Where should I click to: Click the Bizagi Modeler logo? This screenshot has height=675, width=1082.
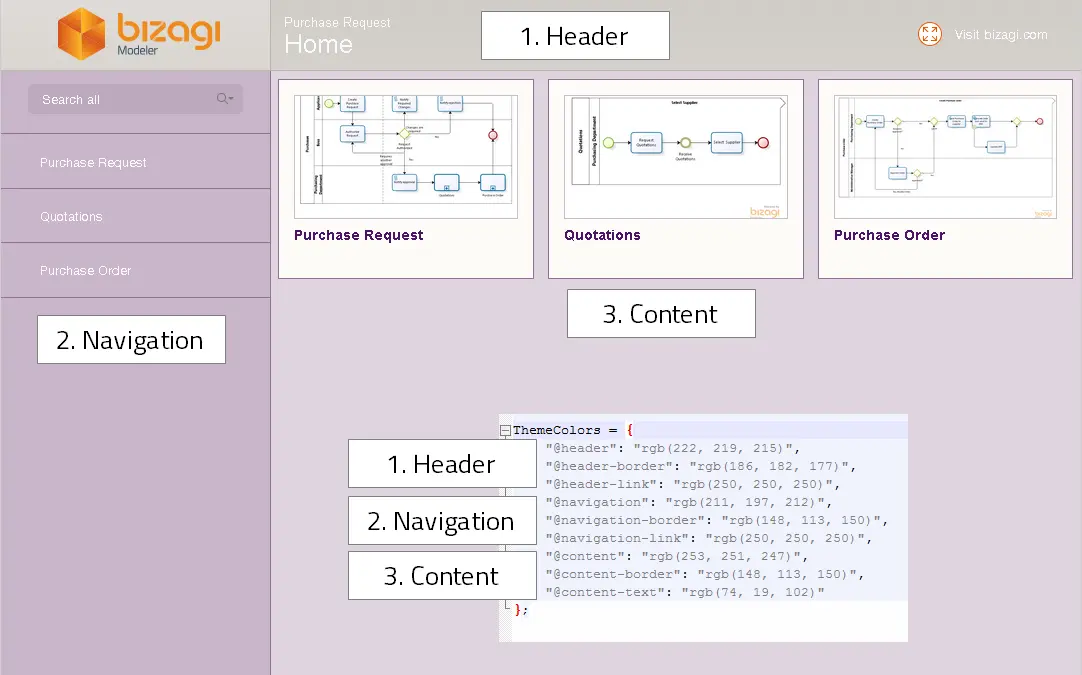[139, 33]
